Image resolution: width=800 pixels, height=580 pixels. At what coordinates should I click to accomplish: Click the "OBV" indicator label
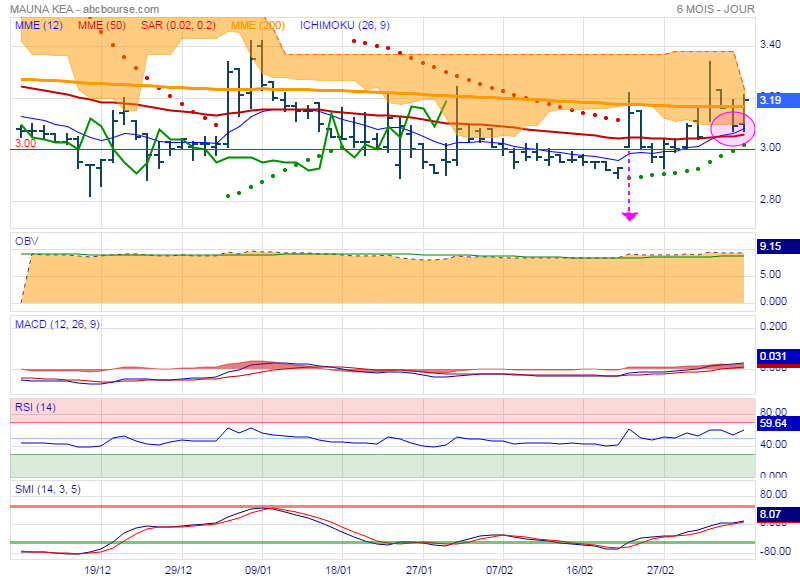pos(27,241)
